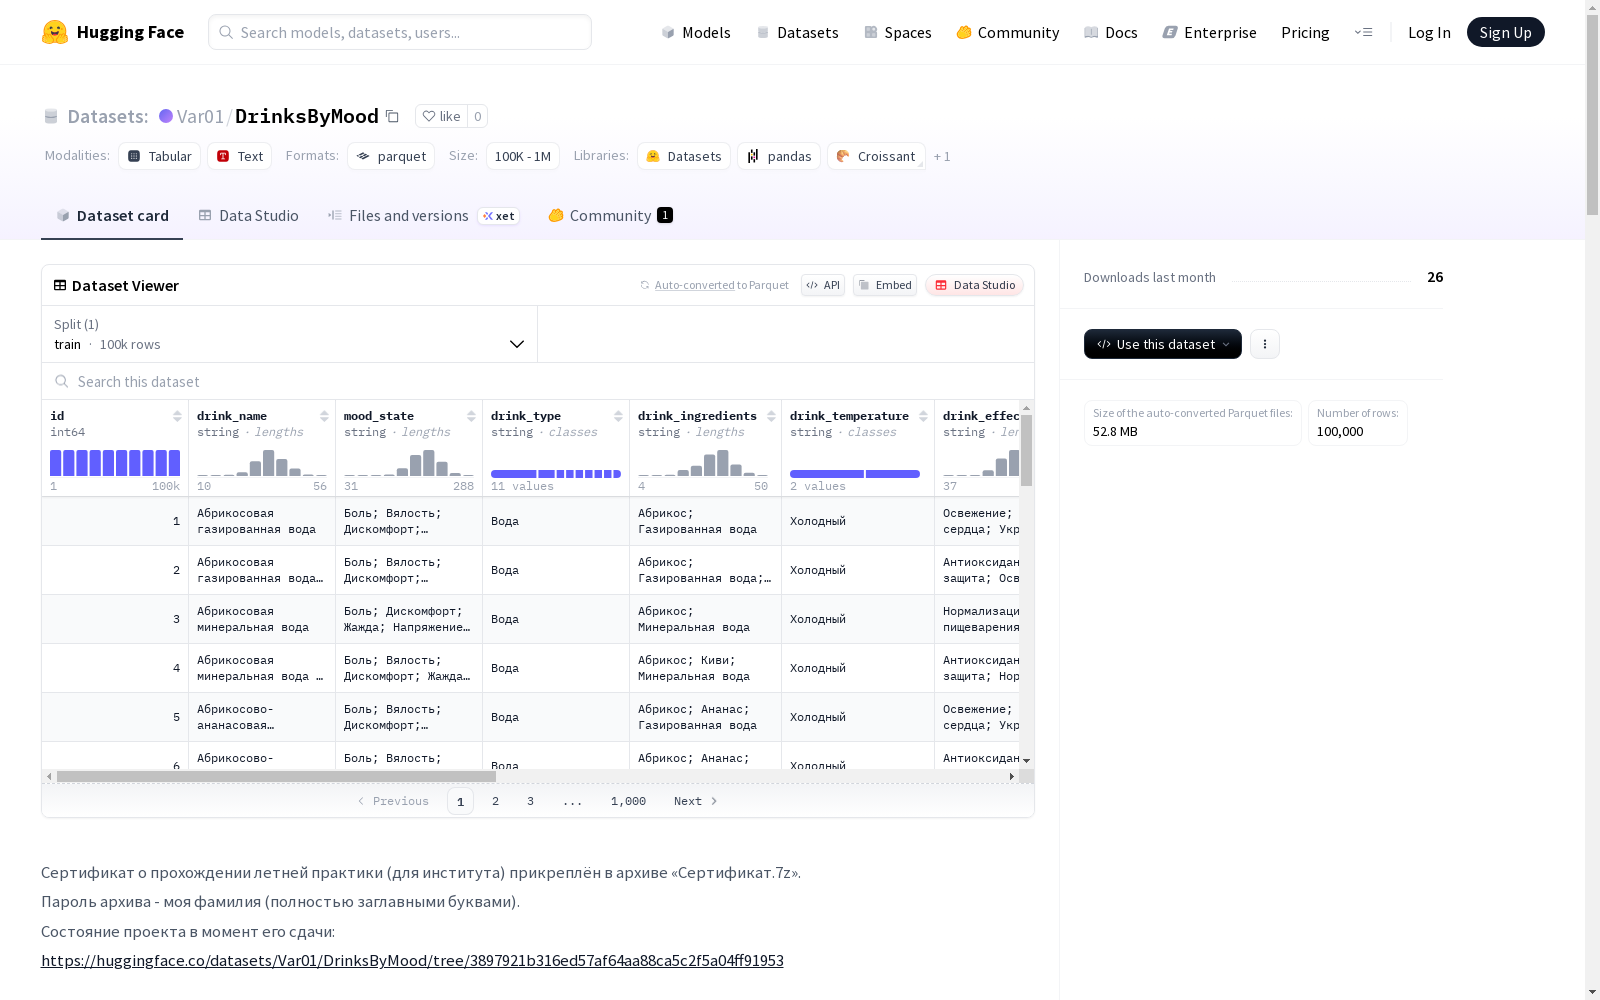The height and width of the screenshot is (1000, 1600).
Task: Sort the drink_temperature column
Action: point(923,416)
